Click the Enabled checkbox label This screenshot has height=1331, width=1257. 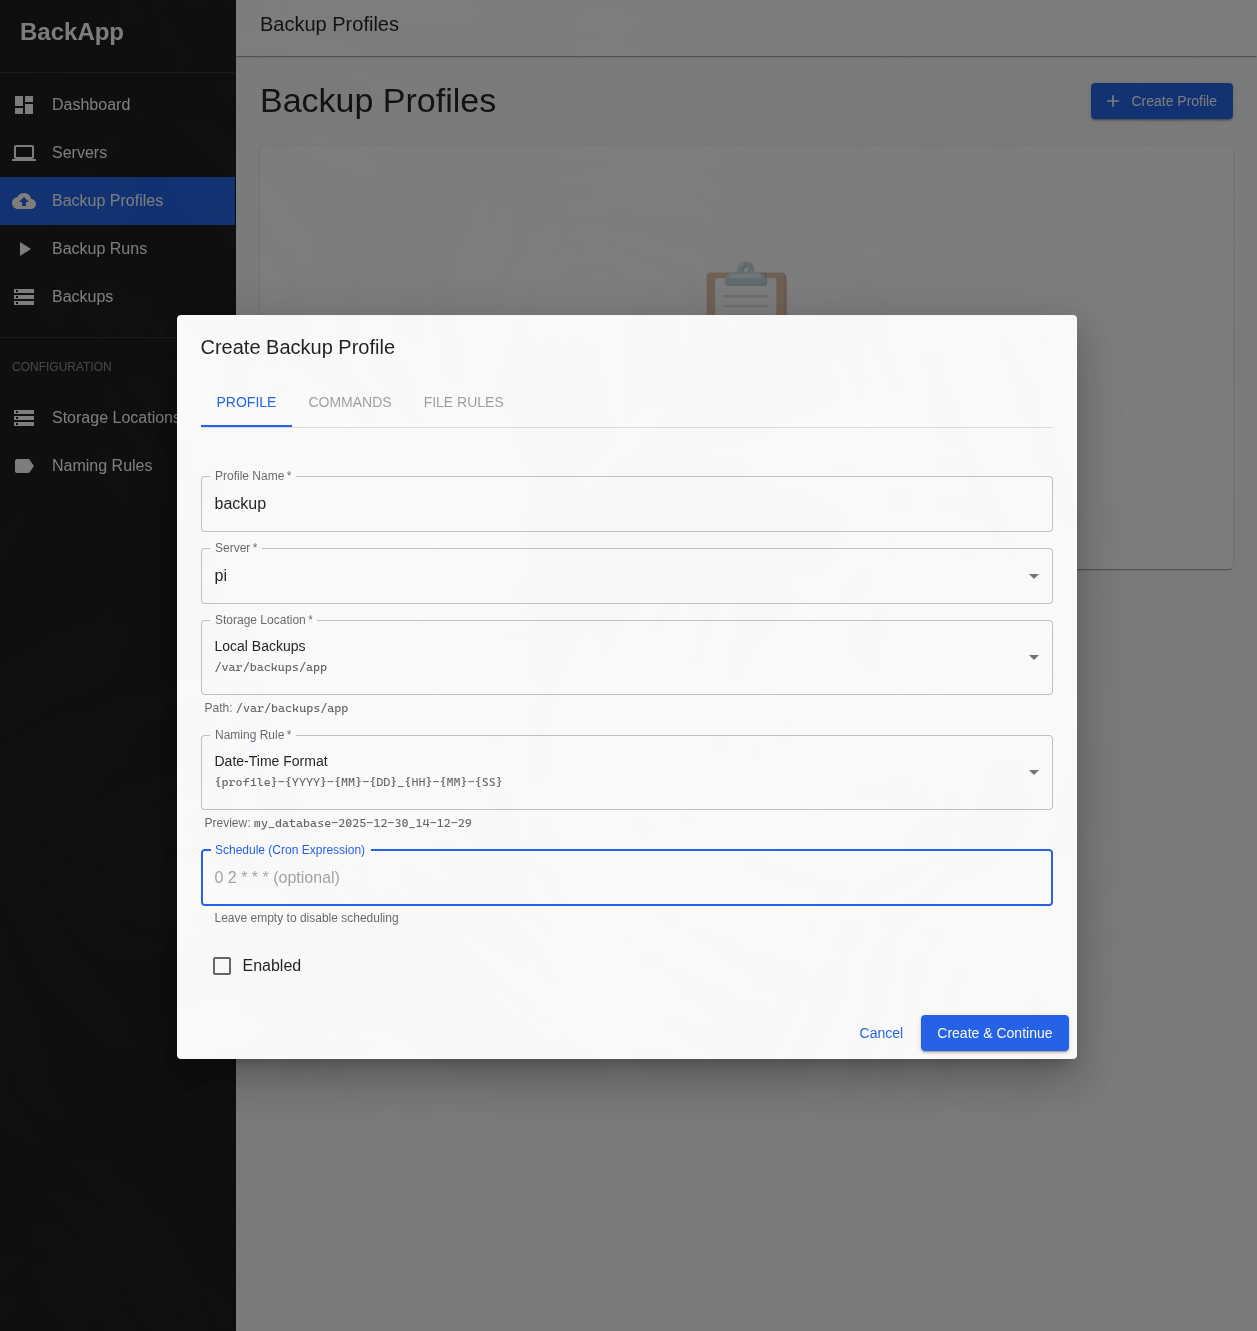coord(272,966)
